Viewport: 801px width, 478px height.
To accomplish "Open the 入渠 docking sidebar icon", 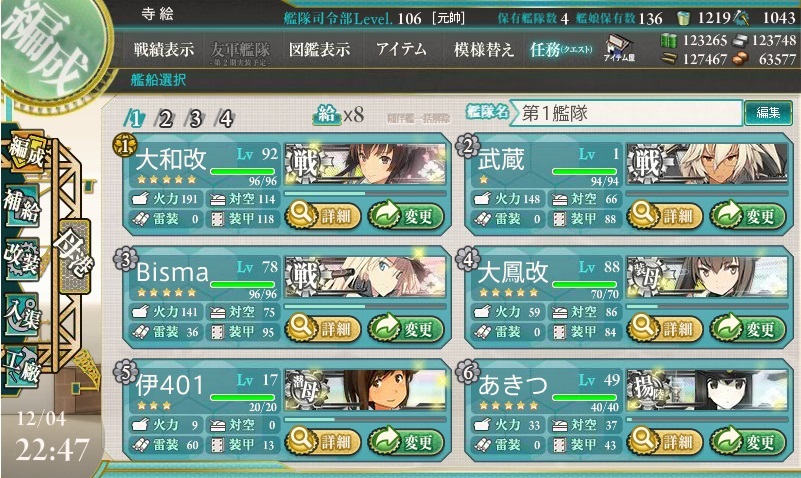I will click(x=21, y=312).
